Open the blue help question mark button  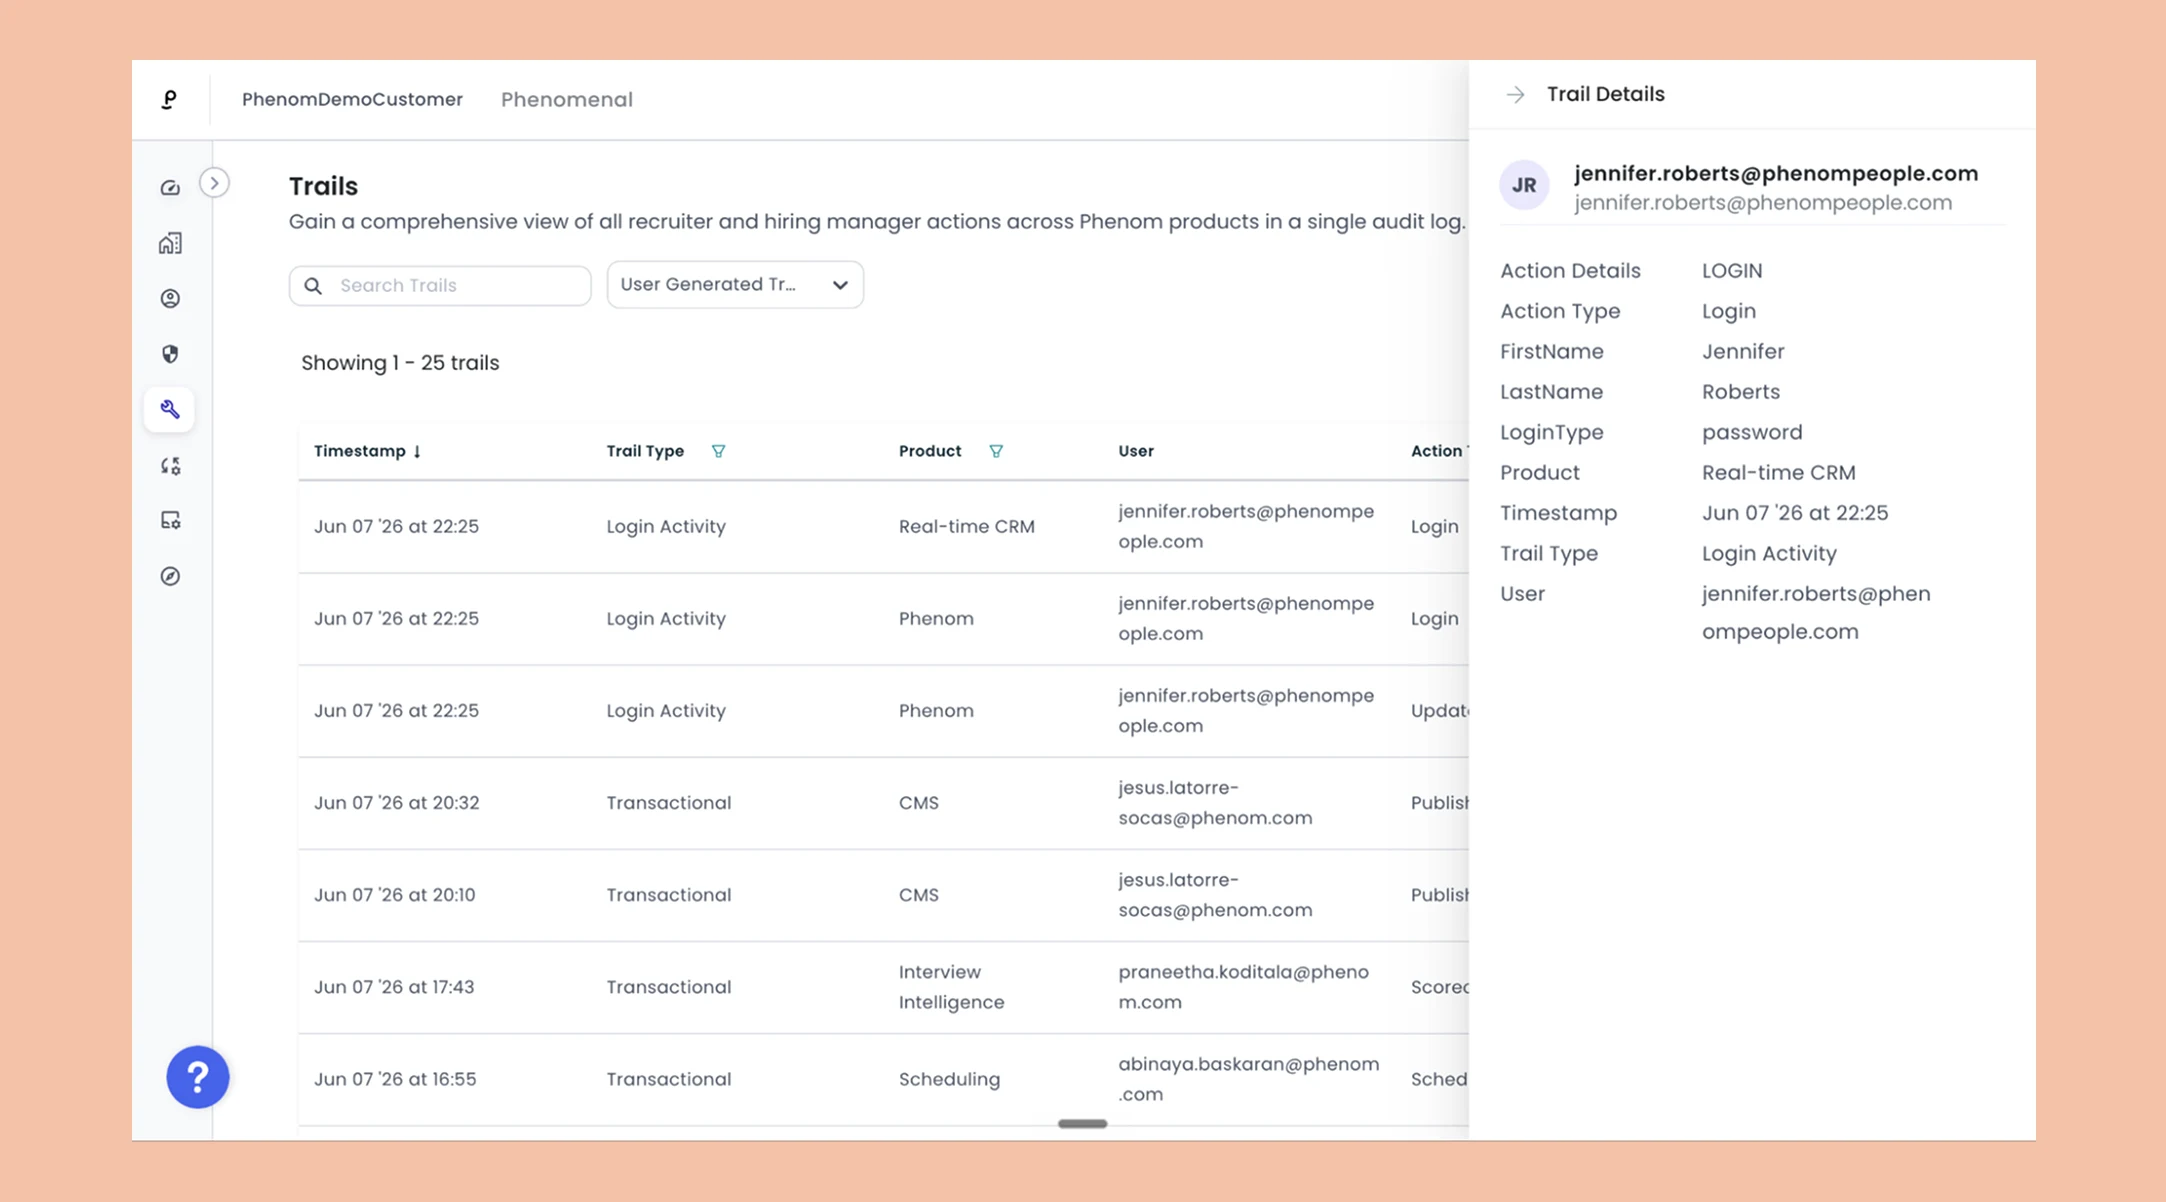point(198,1077)
